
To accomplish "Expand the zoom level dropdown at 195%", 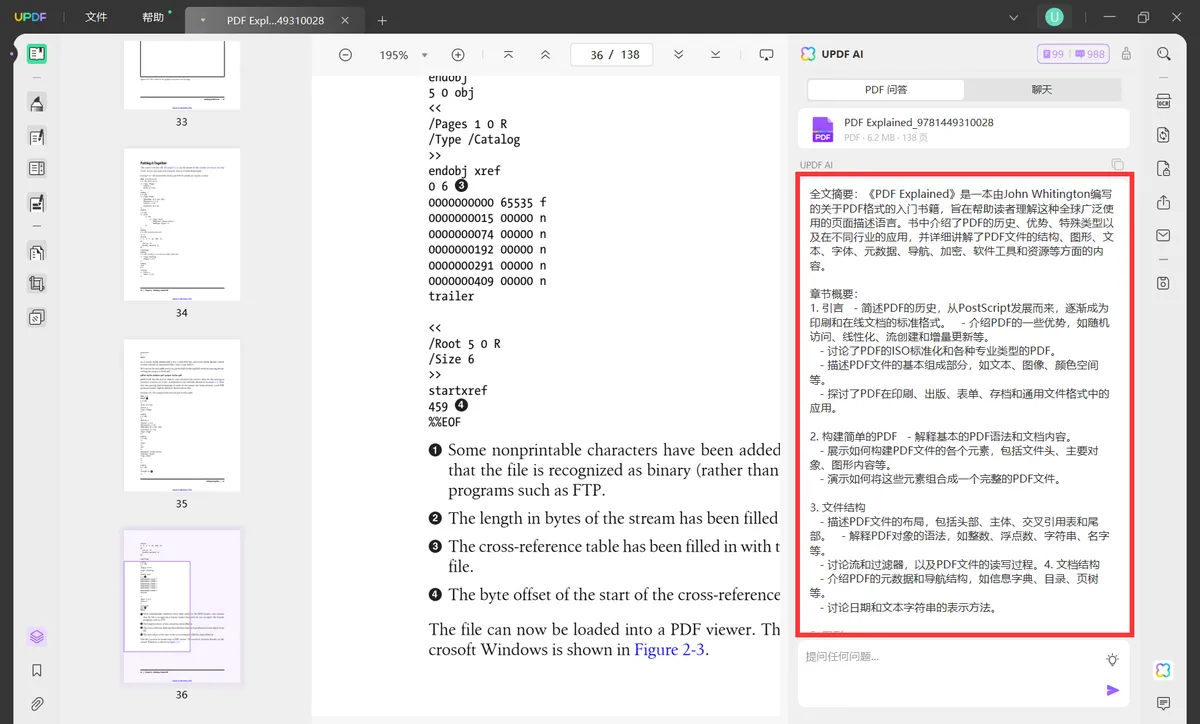I will tap(425, 56).
